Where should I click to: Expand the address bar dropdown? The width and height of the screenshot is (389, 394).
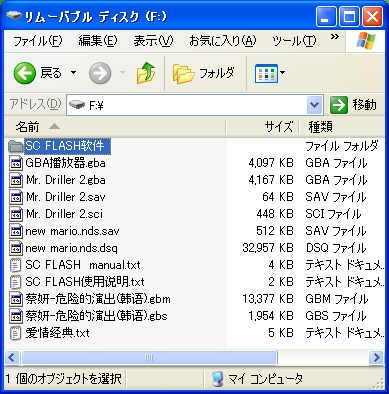coord(314,105)
